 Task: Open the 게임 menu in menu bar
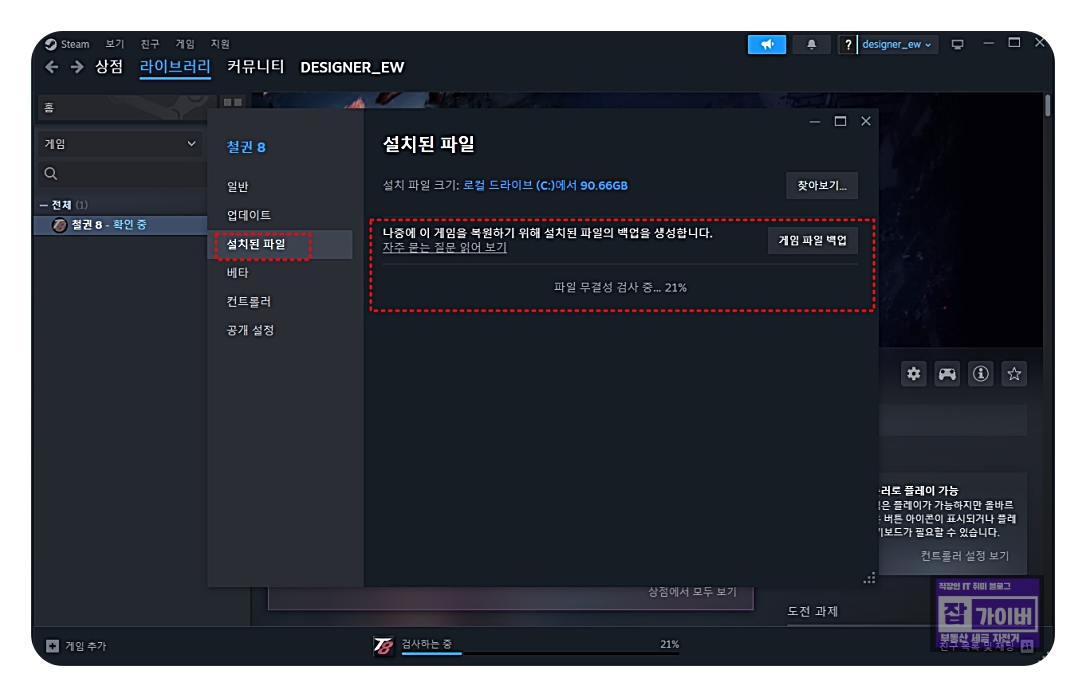click(185, 44)
